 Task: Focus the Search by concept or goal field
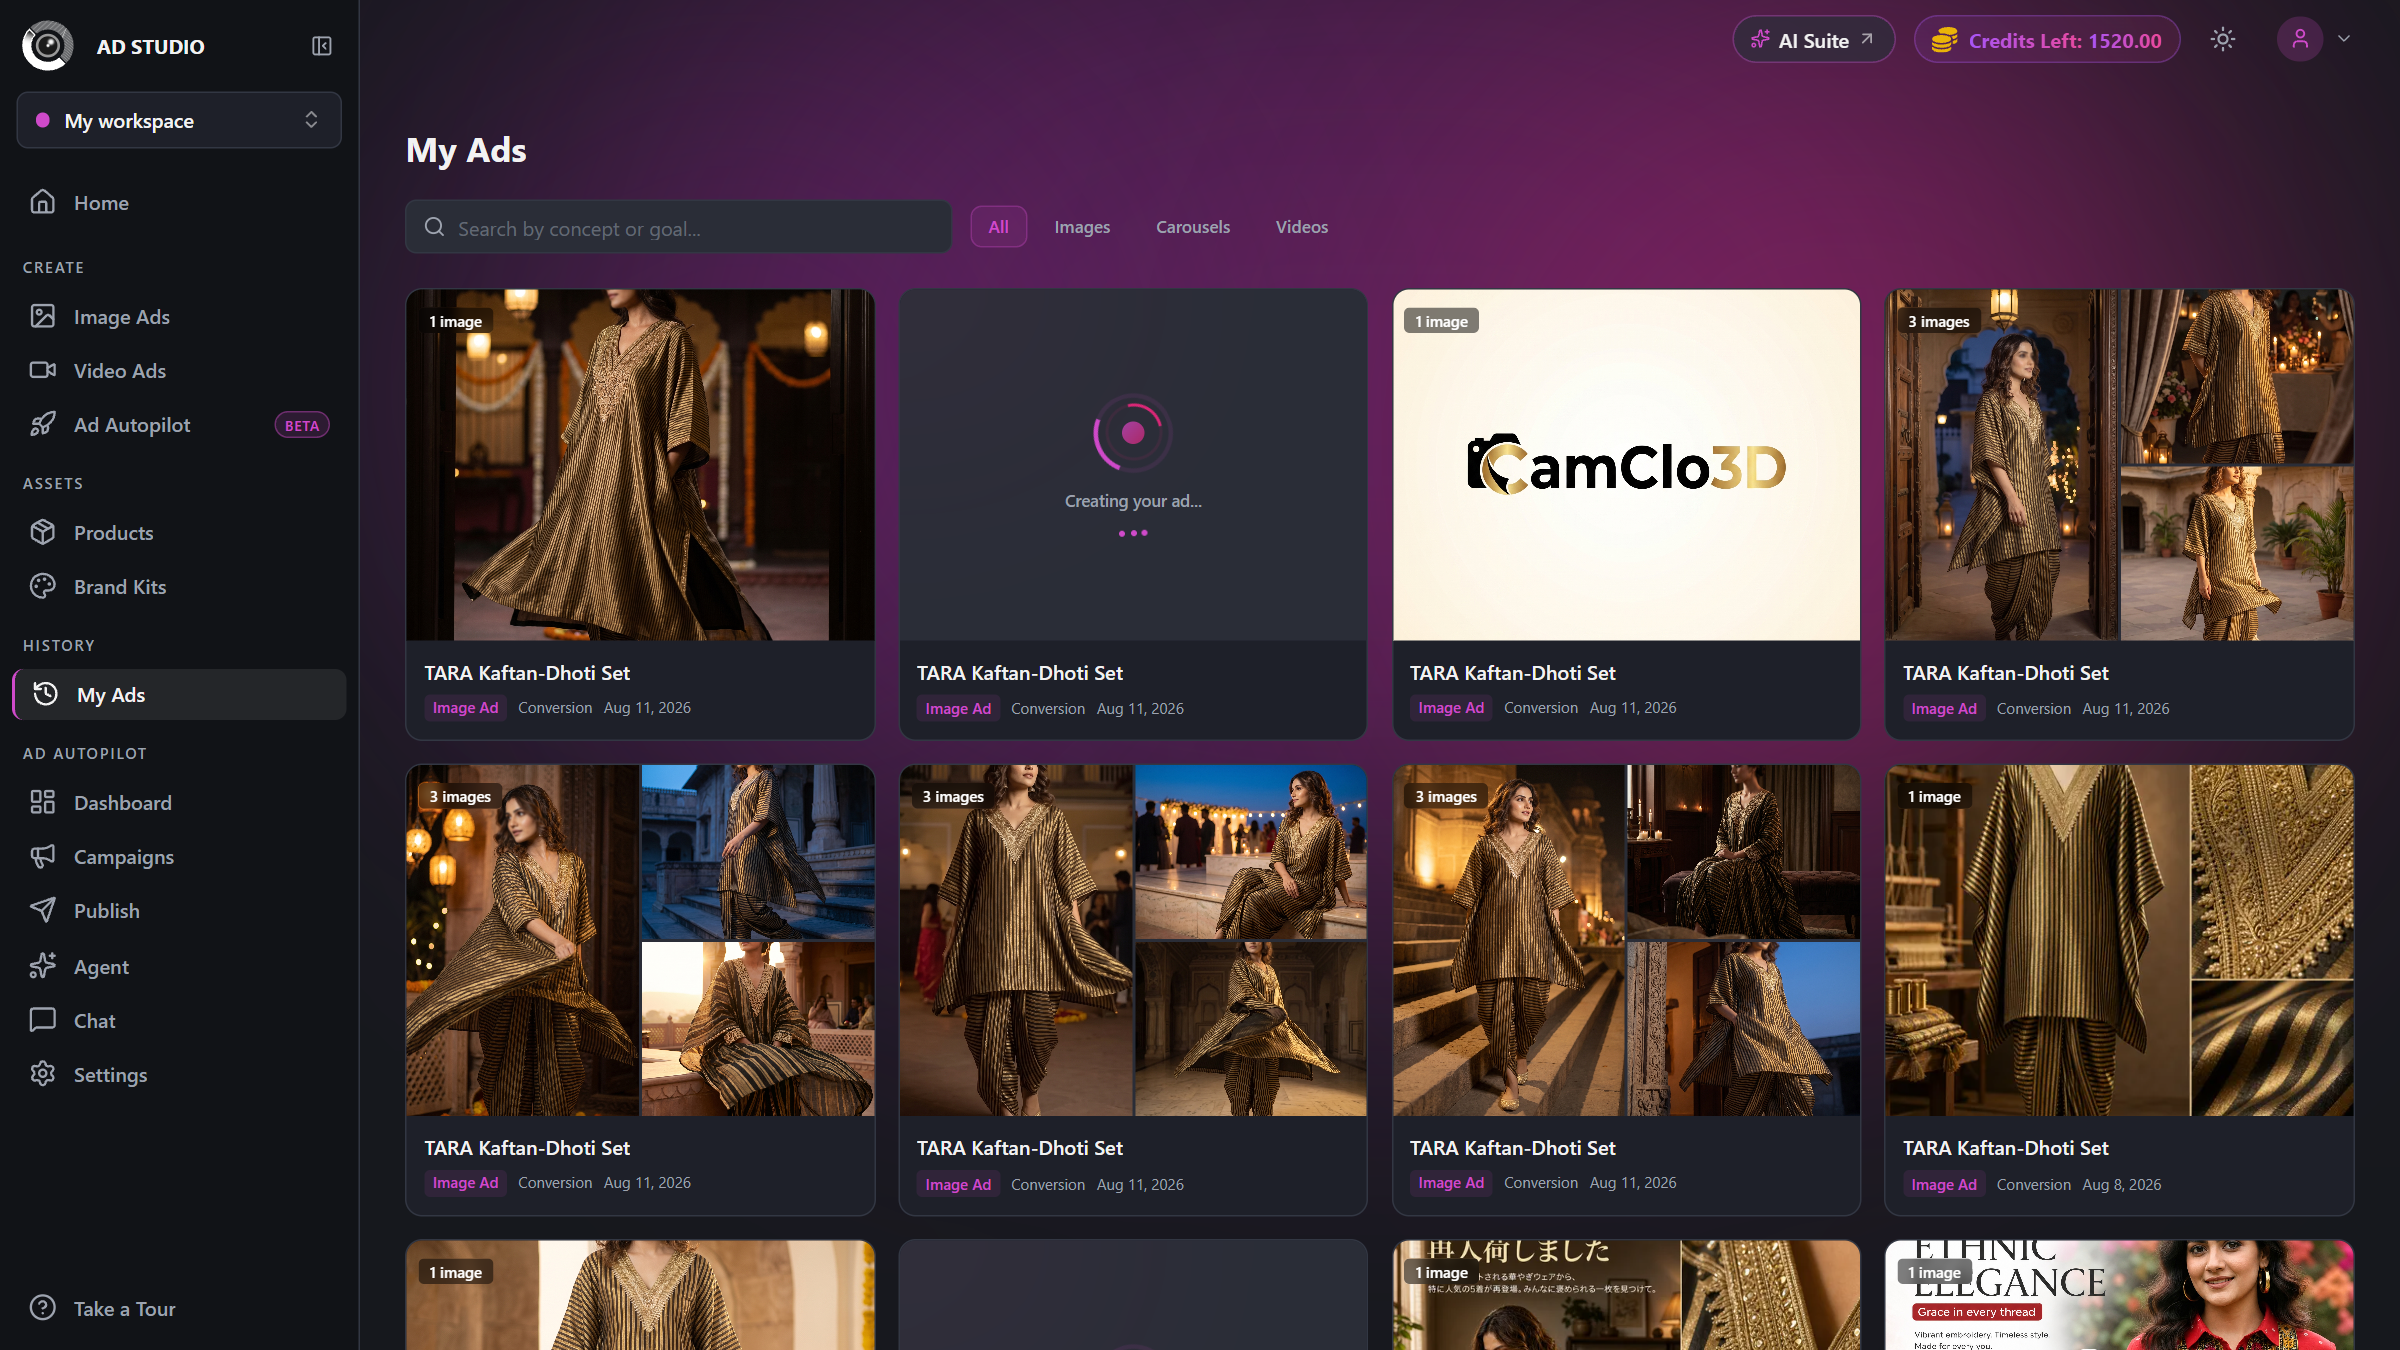[678, 227]
